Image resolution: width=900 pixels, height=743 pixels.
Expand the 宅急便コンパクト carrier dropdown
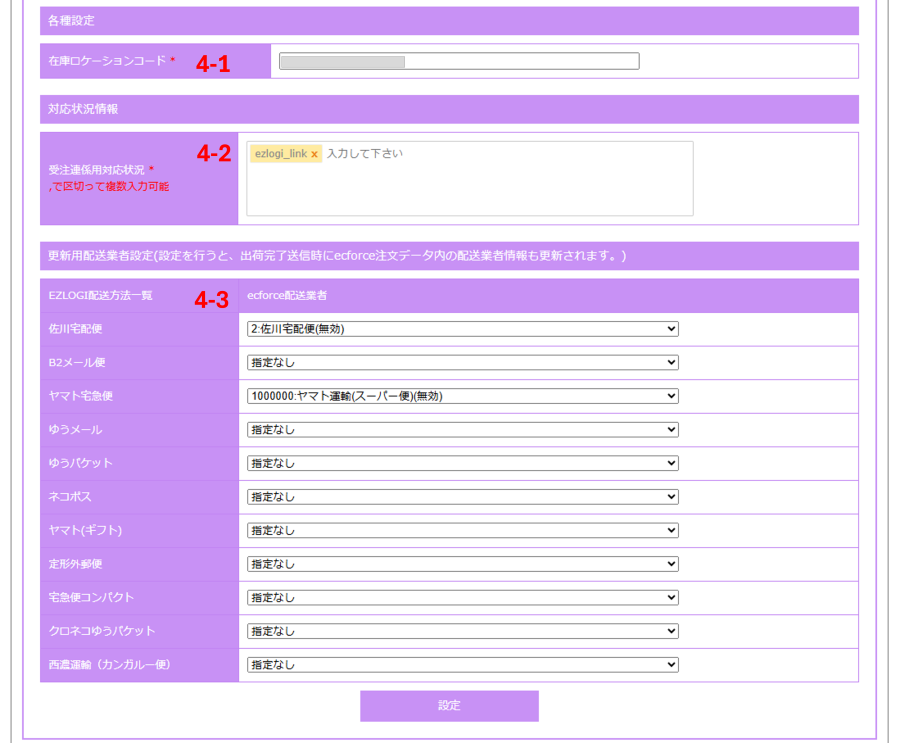[x=462, y=598]
